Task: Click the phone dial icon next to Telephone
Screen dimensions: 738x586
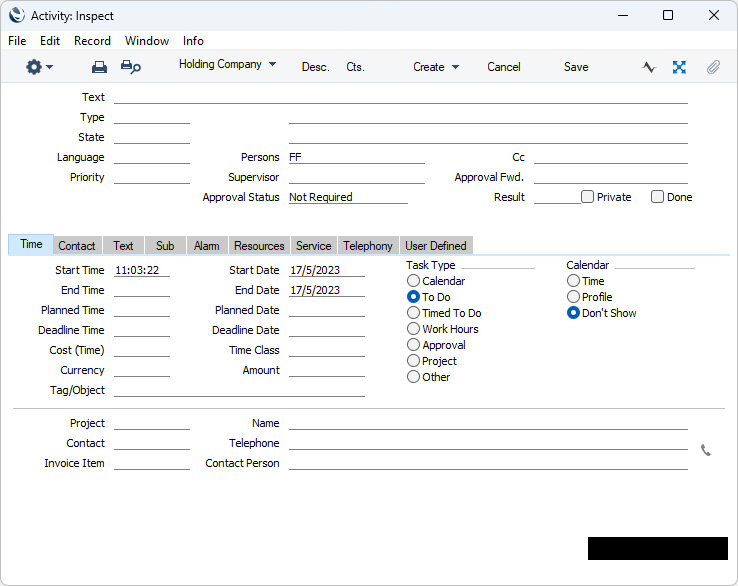Action: coord(706,450)
